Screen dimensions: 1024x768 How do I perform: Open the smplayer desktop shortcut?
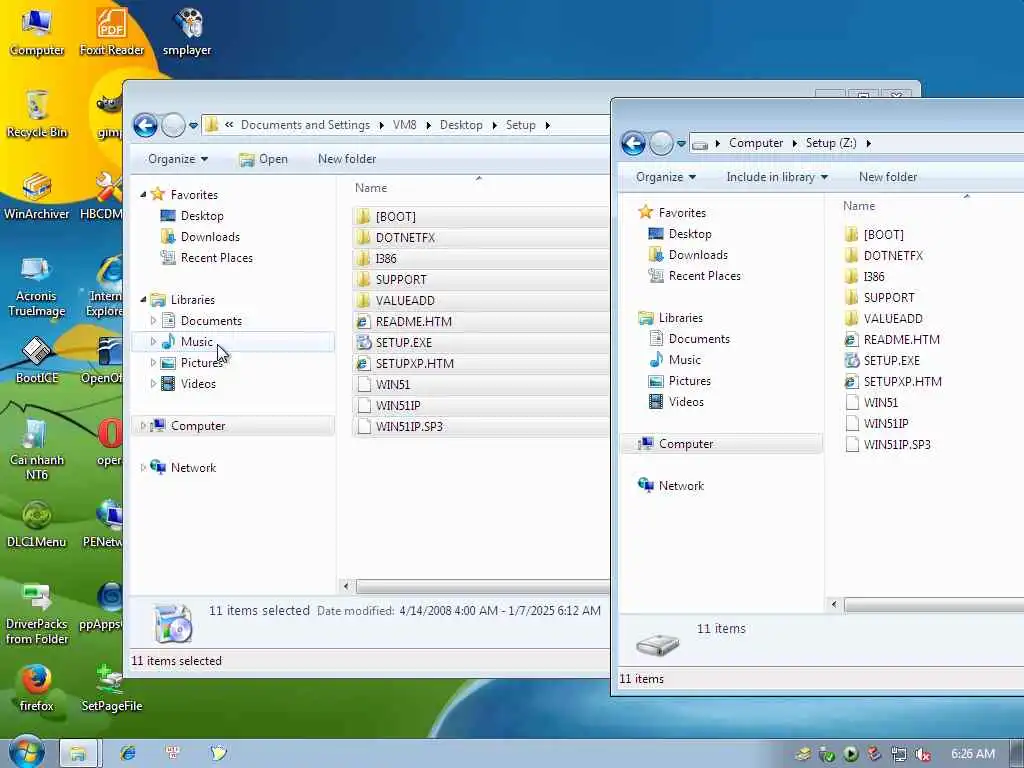tap(187, 31)
